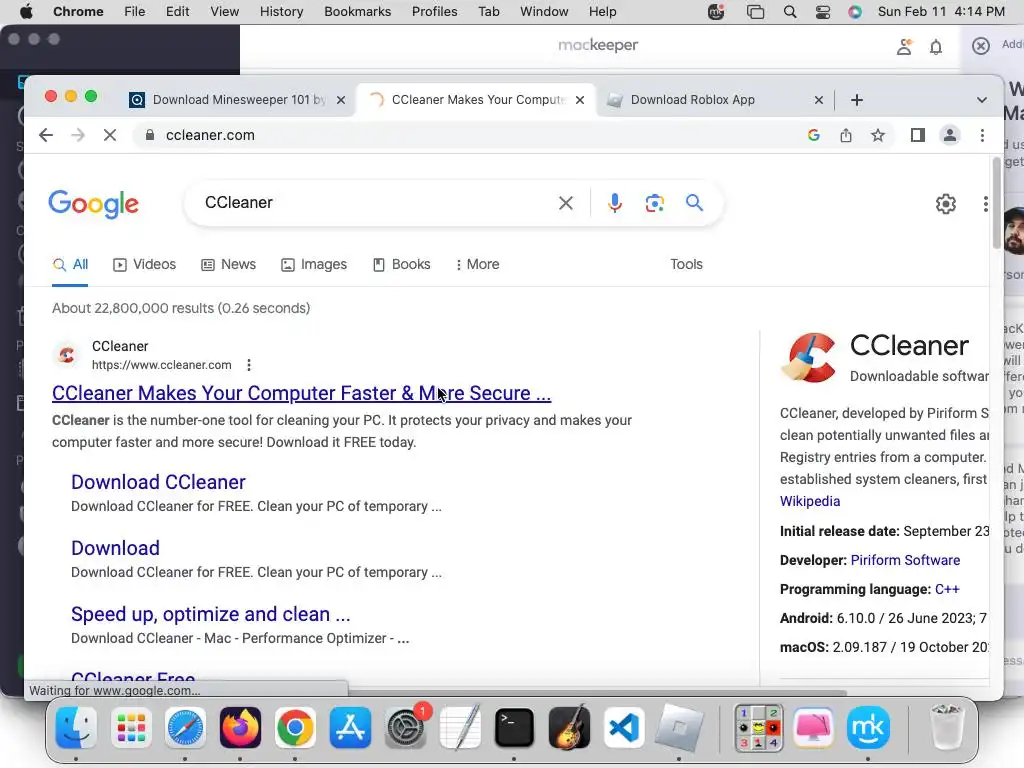The image size is (1024, 768).
Task: Open Terminal from the Dock
Action: point(514,728)
